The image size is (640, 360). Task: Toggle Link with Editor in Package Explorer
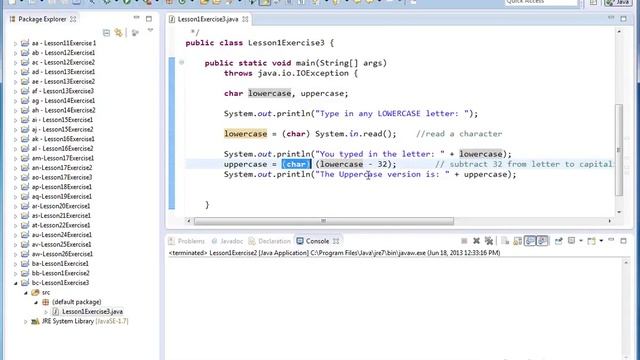coord(118,33)
